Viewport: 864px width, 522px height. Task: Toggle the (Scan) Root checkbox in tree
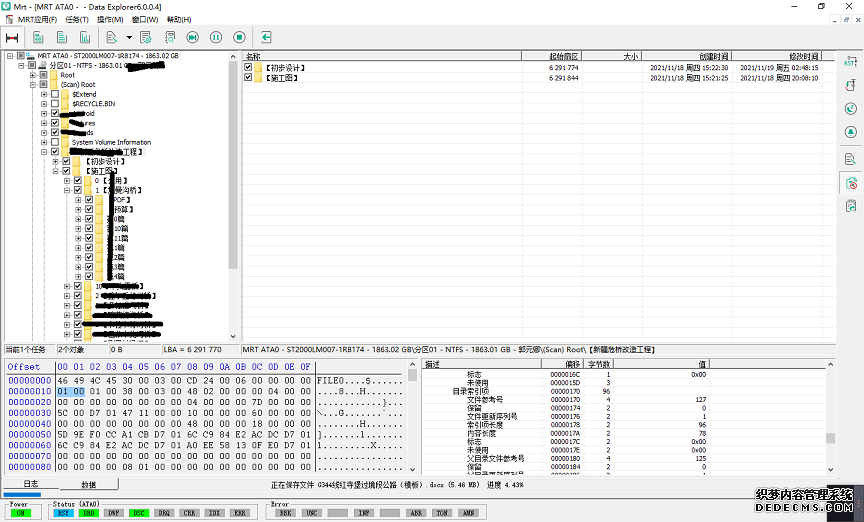[44, 84]
